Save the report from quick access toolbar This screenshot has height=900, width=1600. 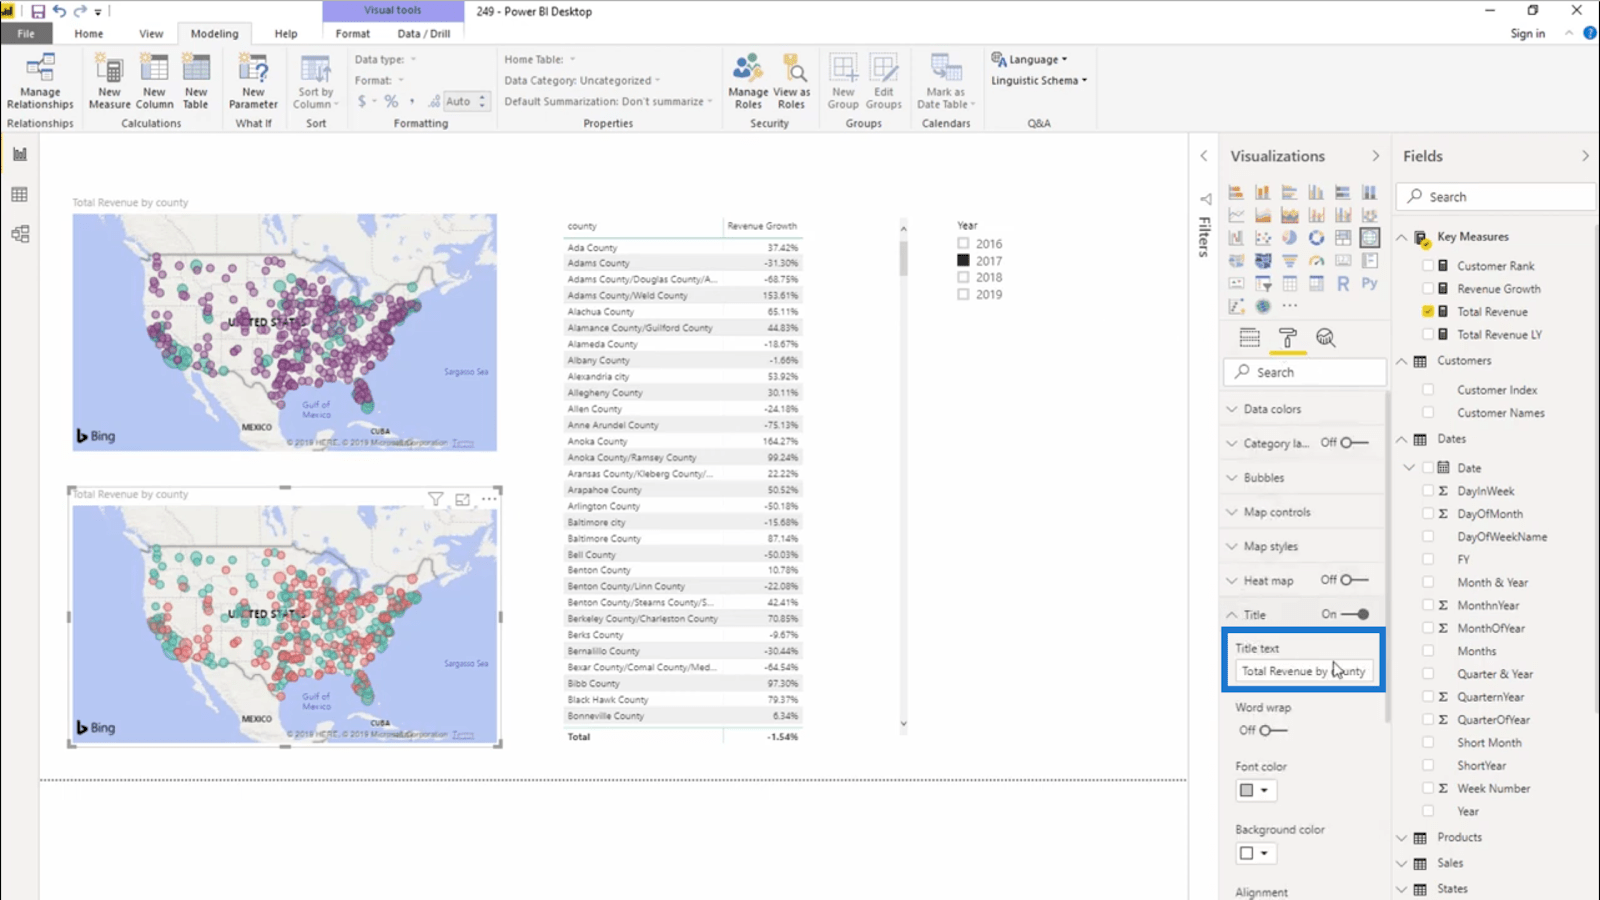coord(38,11)
